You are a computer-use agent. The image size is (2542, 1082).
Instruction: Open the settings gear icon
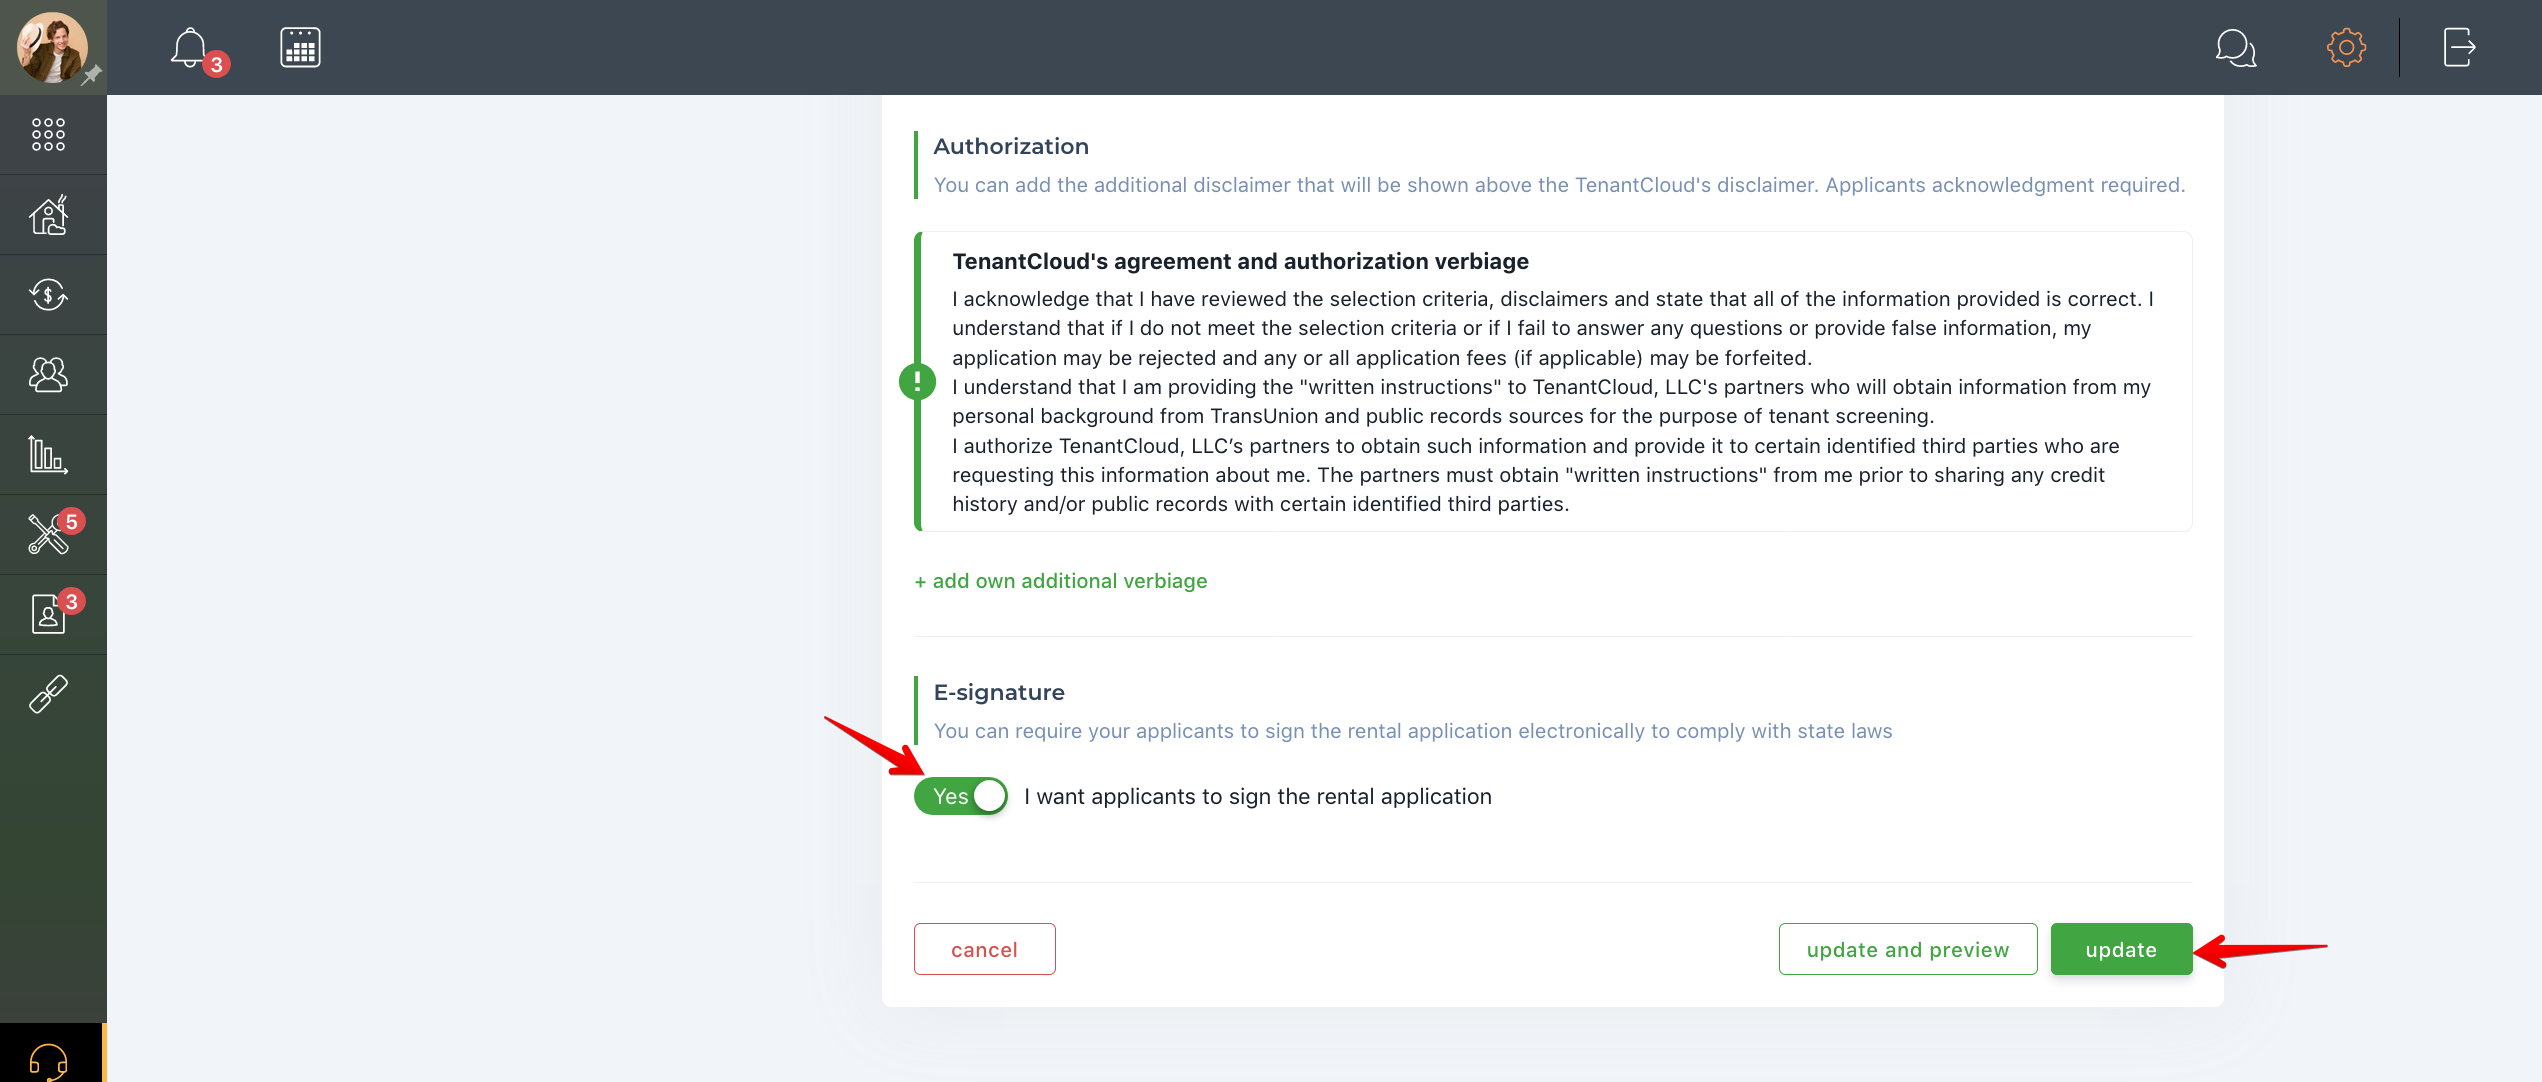pyautogui.click(x=2346, y=47)
